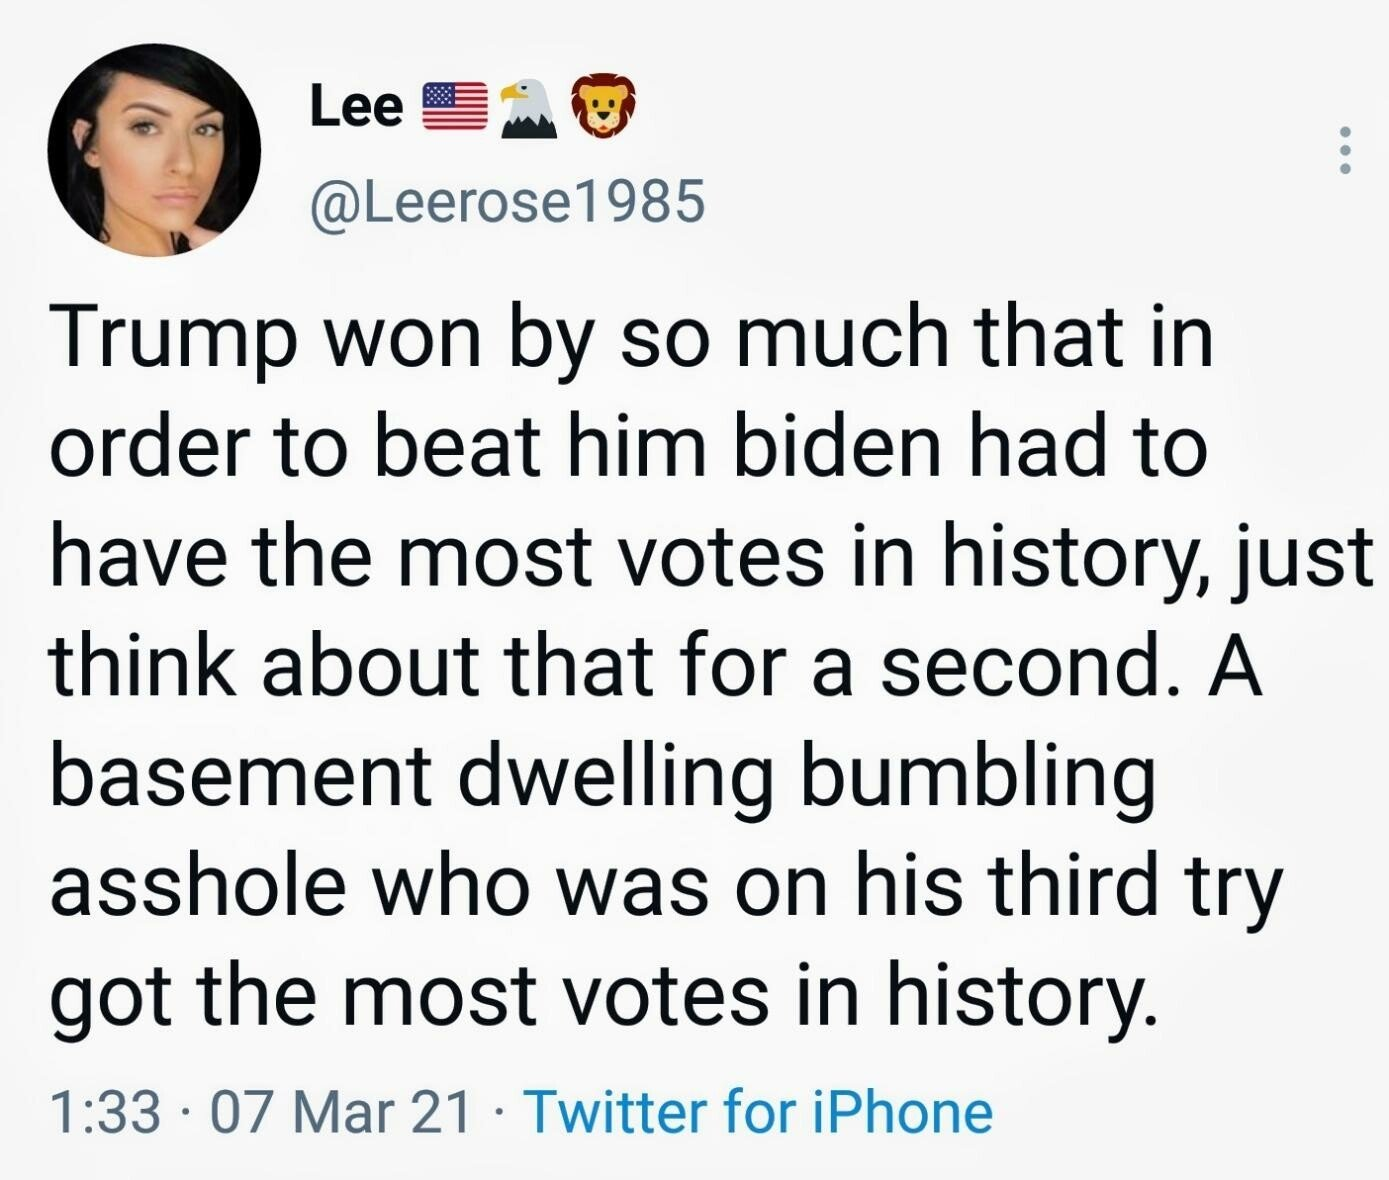Screen dimensions: 1389x1180
Task: Open the three-dot more options menu
Action: coord(1345,151)
